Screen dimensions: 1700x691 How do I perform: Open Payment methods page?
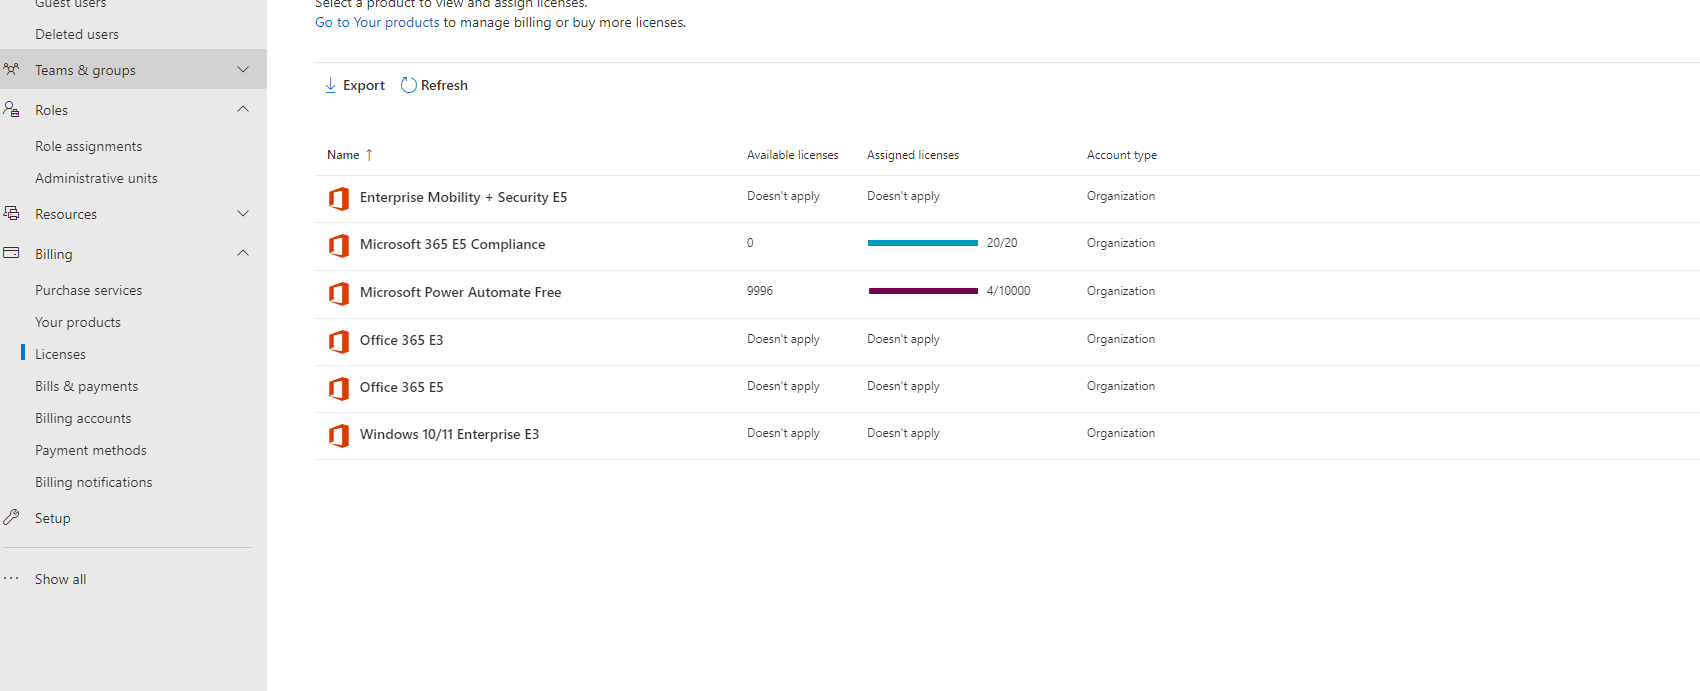tap(90, 450)
